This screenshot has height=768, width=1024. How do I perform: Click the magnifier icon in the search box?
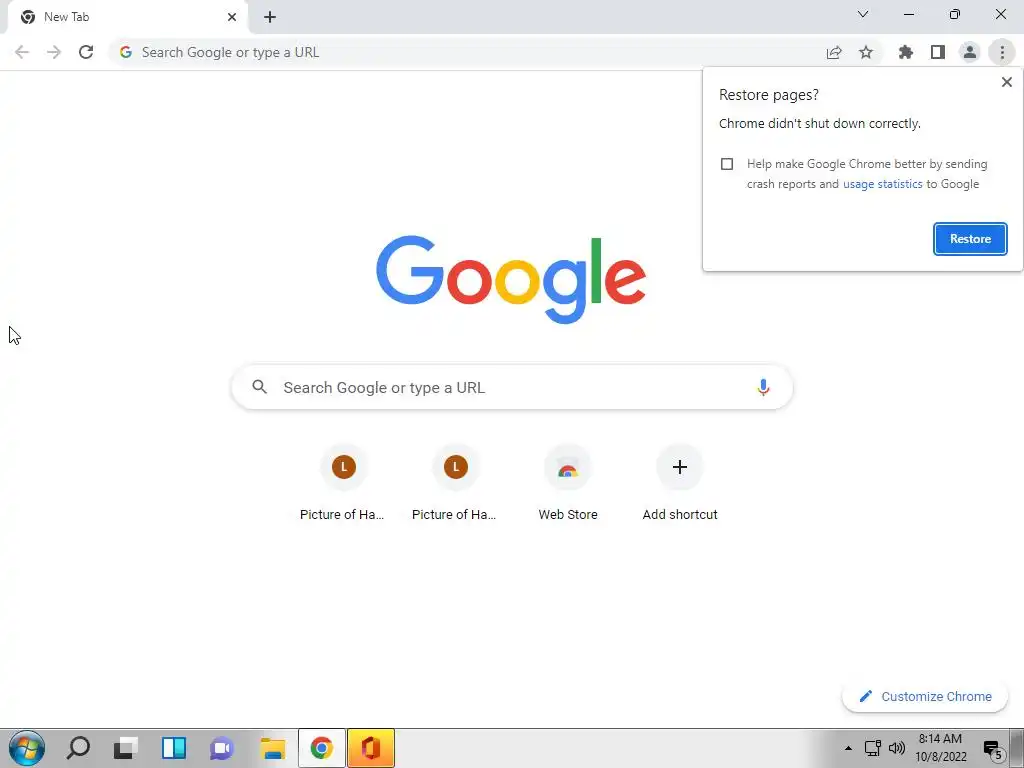[260, 387]
